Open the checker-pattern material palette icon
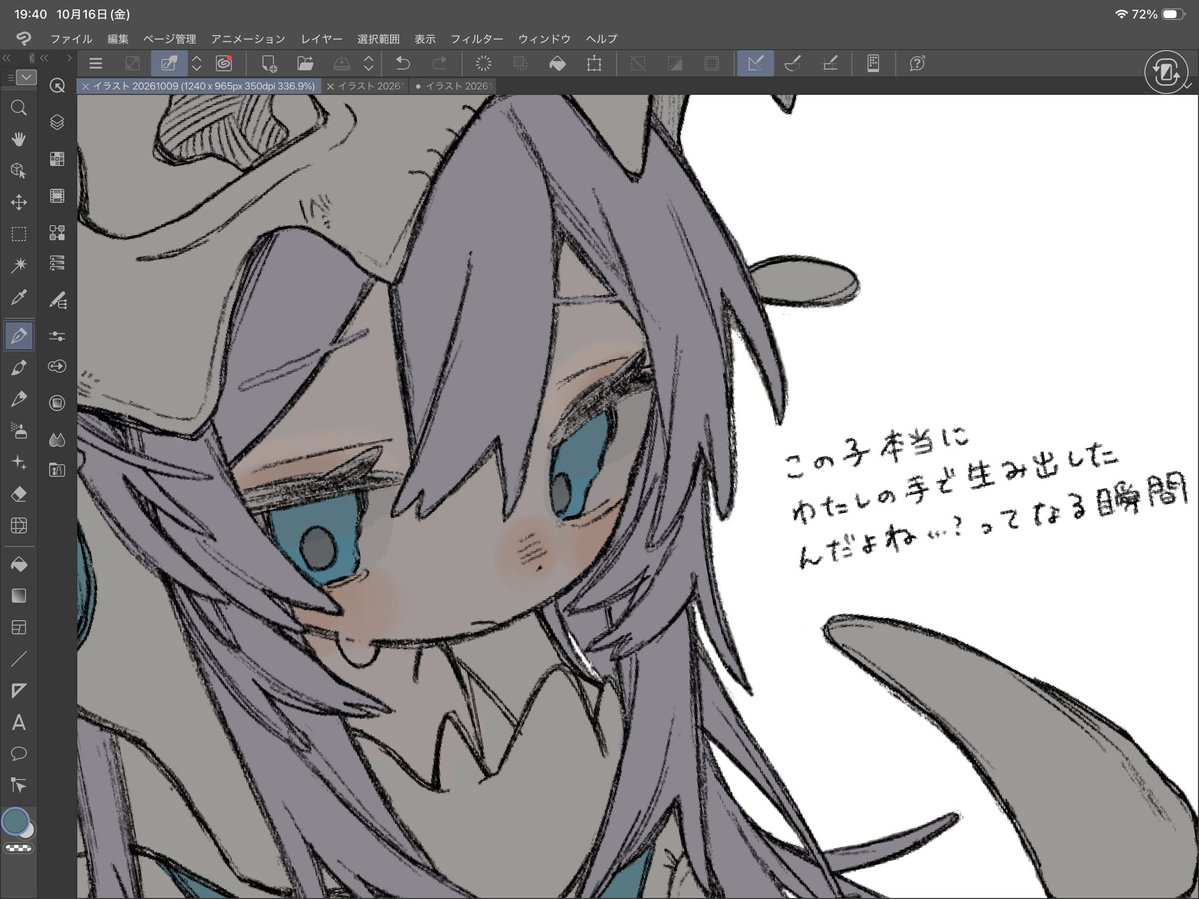This screenshot has height=899, width=1199. 57,159
